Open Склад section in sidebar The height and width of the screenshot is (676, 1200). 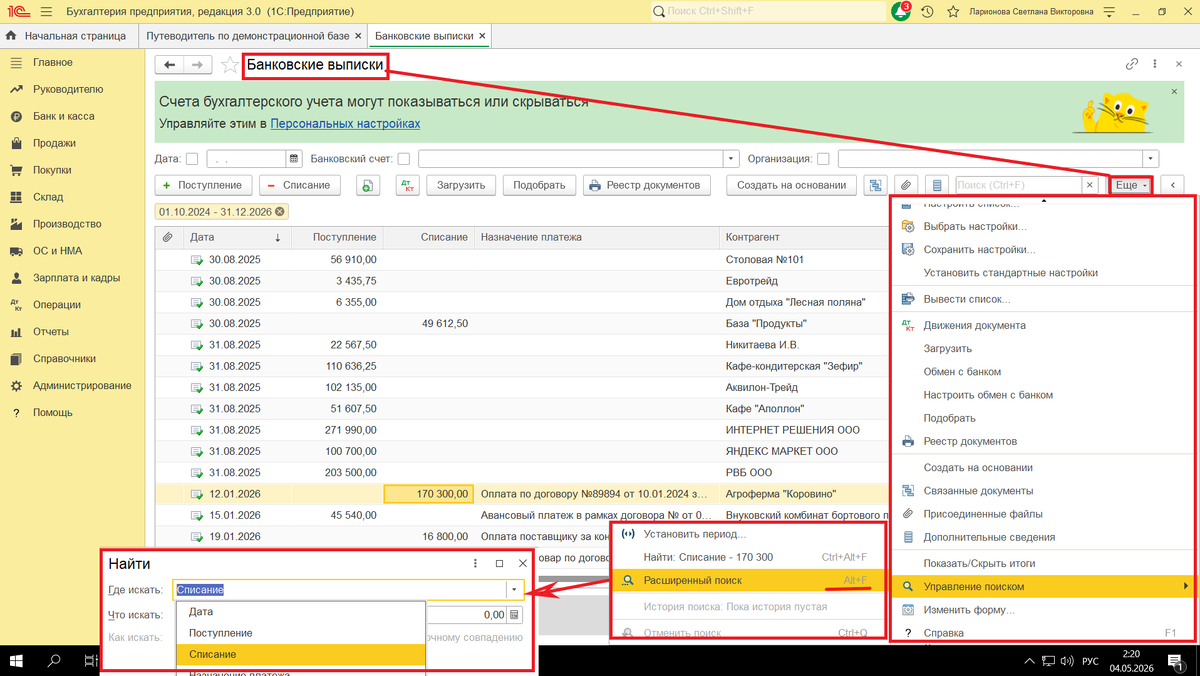(48, 197)
